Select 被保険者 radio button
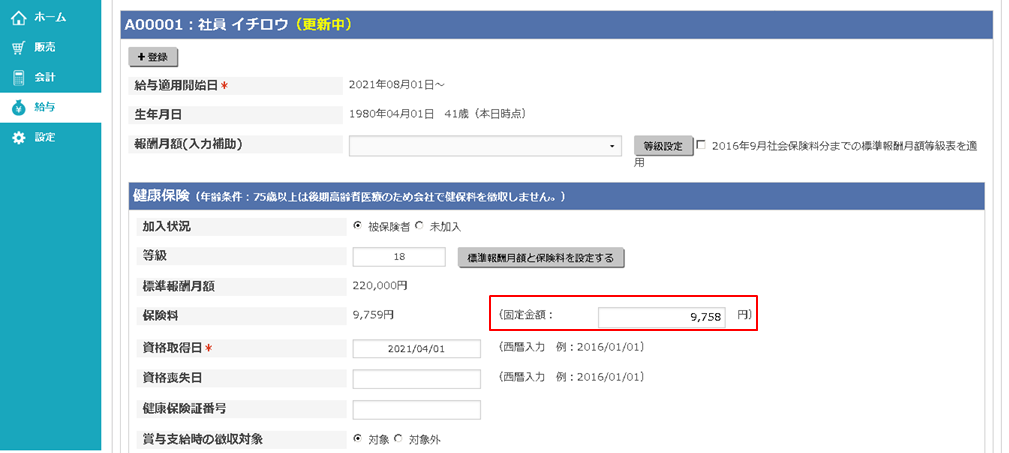The height and width of the screenshot is (453, 1009). pyautogui.click(x=358, y=226)
